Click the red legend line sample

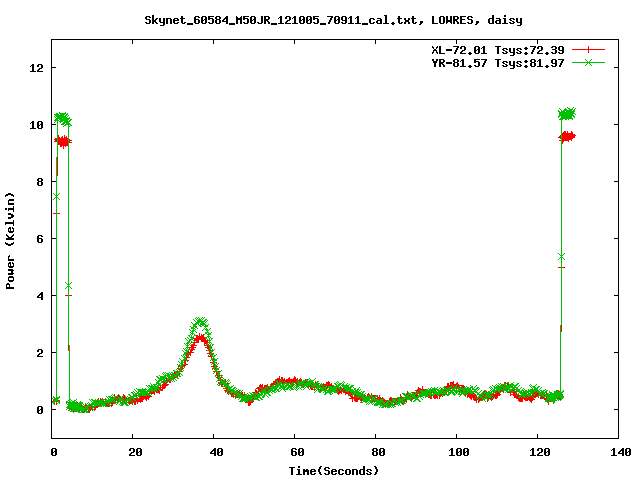tap(588, 50)
